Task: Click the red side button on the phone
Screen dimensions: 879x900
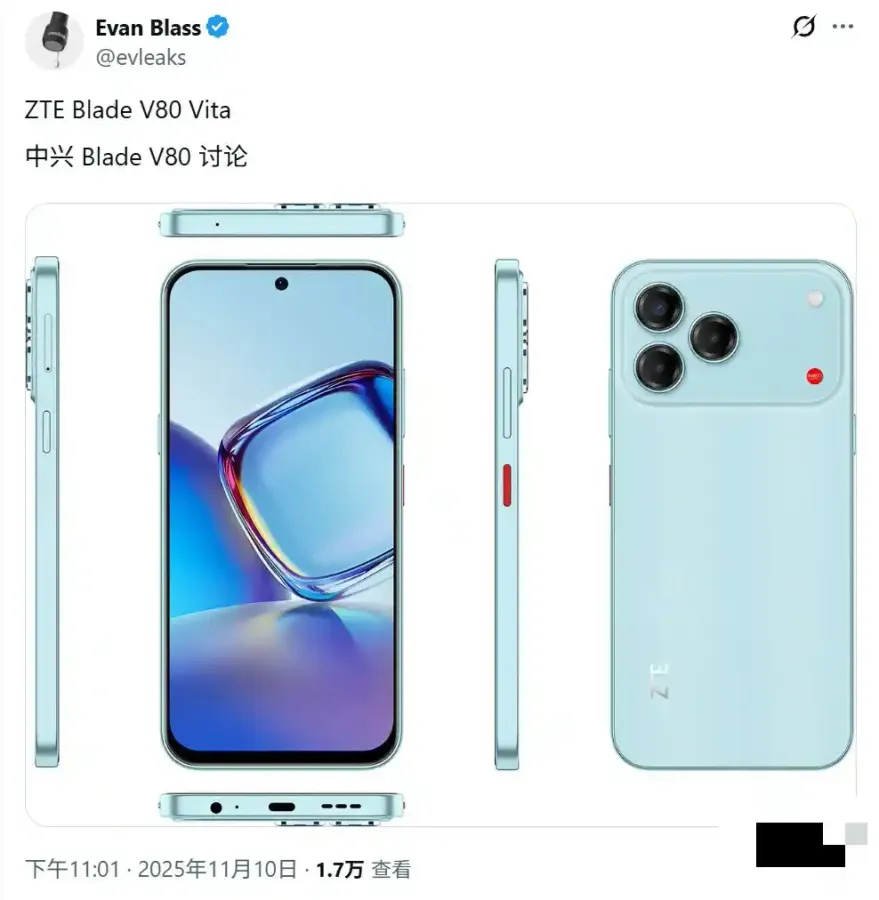Action: [x=507, y=486]
